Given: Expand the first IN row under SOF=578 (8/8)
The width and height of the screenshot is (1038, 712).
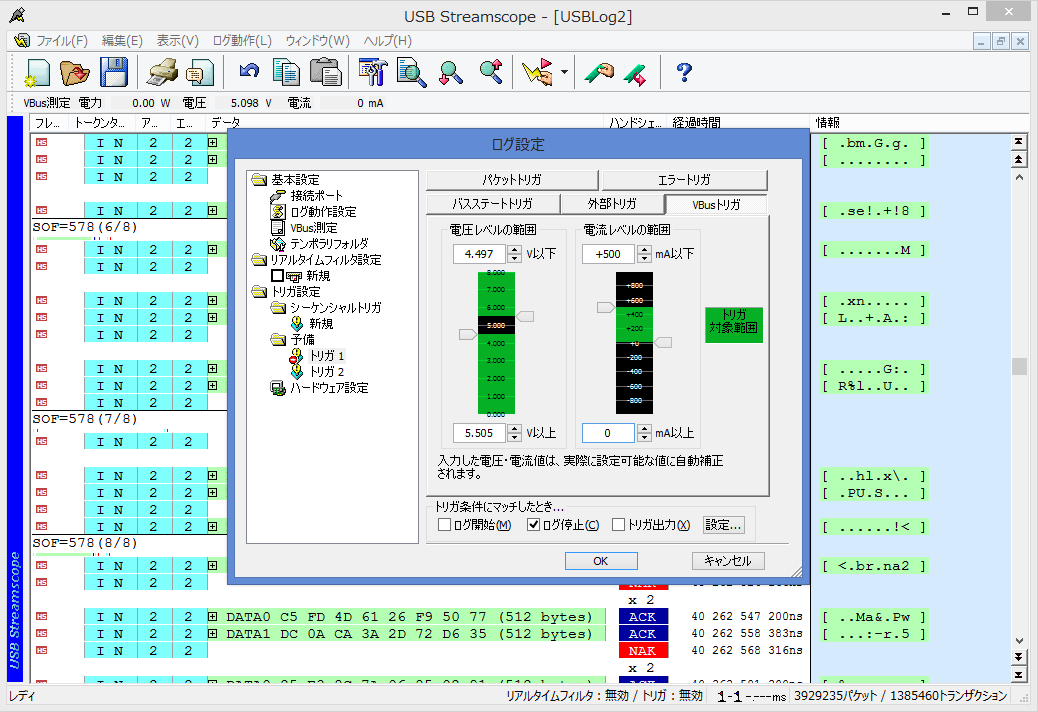Looking at the screenshot, I should tap(212, 566).
